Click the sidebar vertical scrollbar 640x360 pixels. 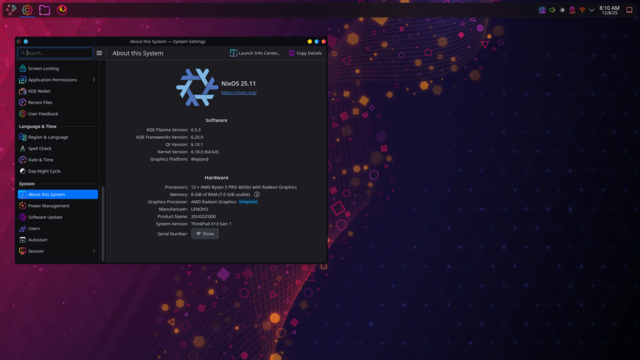pyautogui.click(x=103, y=223)
